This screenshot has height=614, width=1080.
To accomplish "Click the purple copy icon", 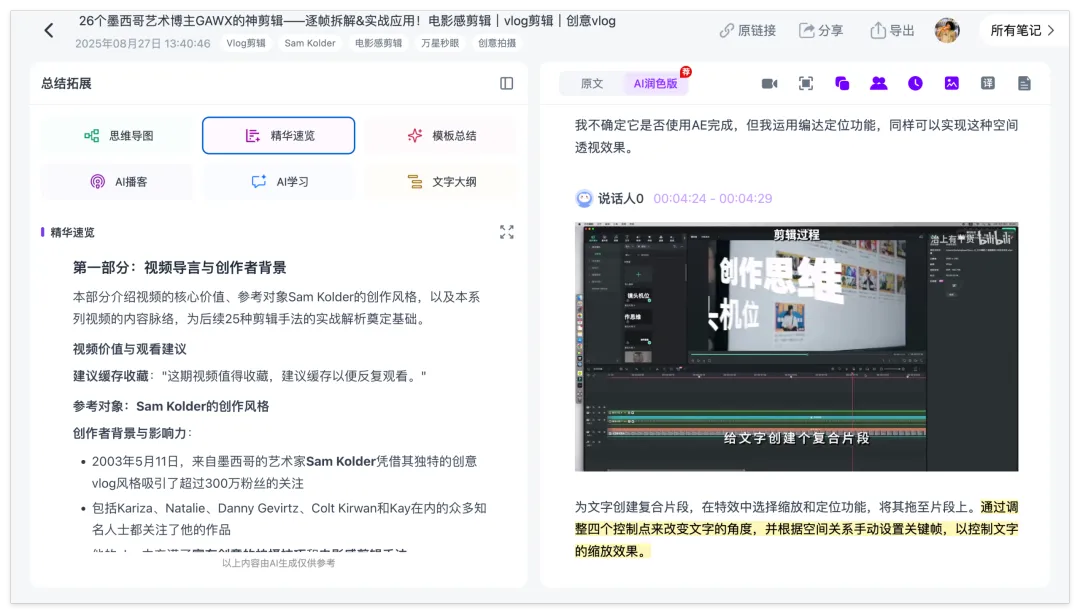I will pos(842,83).
